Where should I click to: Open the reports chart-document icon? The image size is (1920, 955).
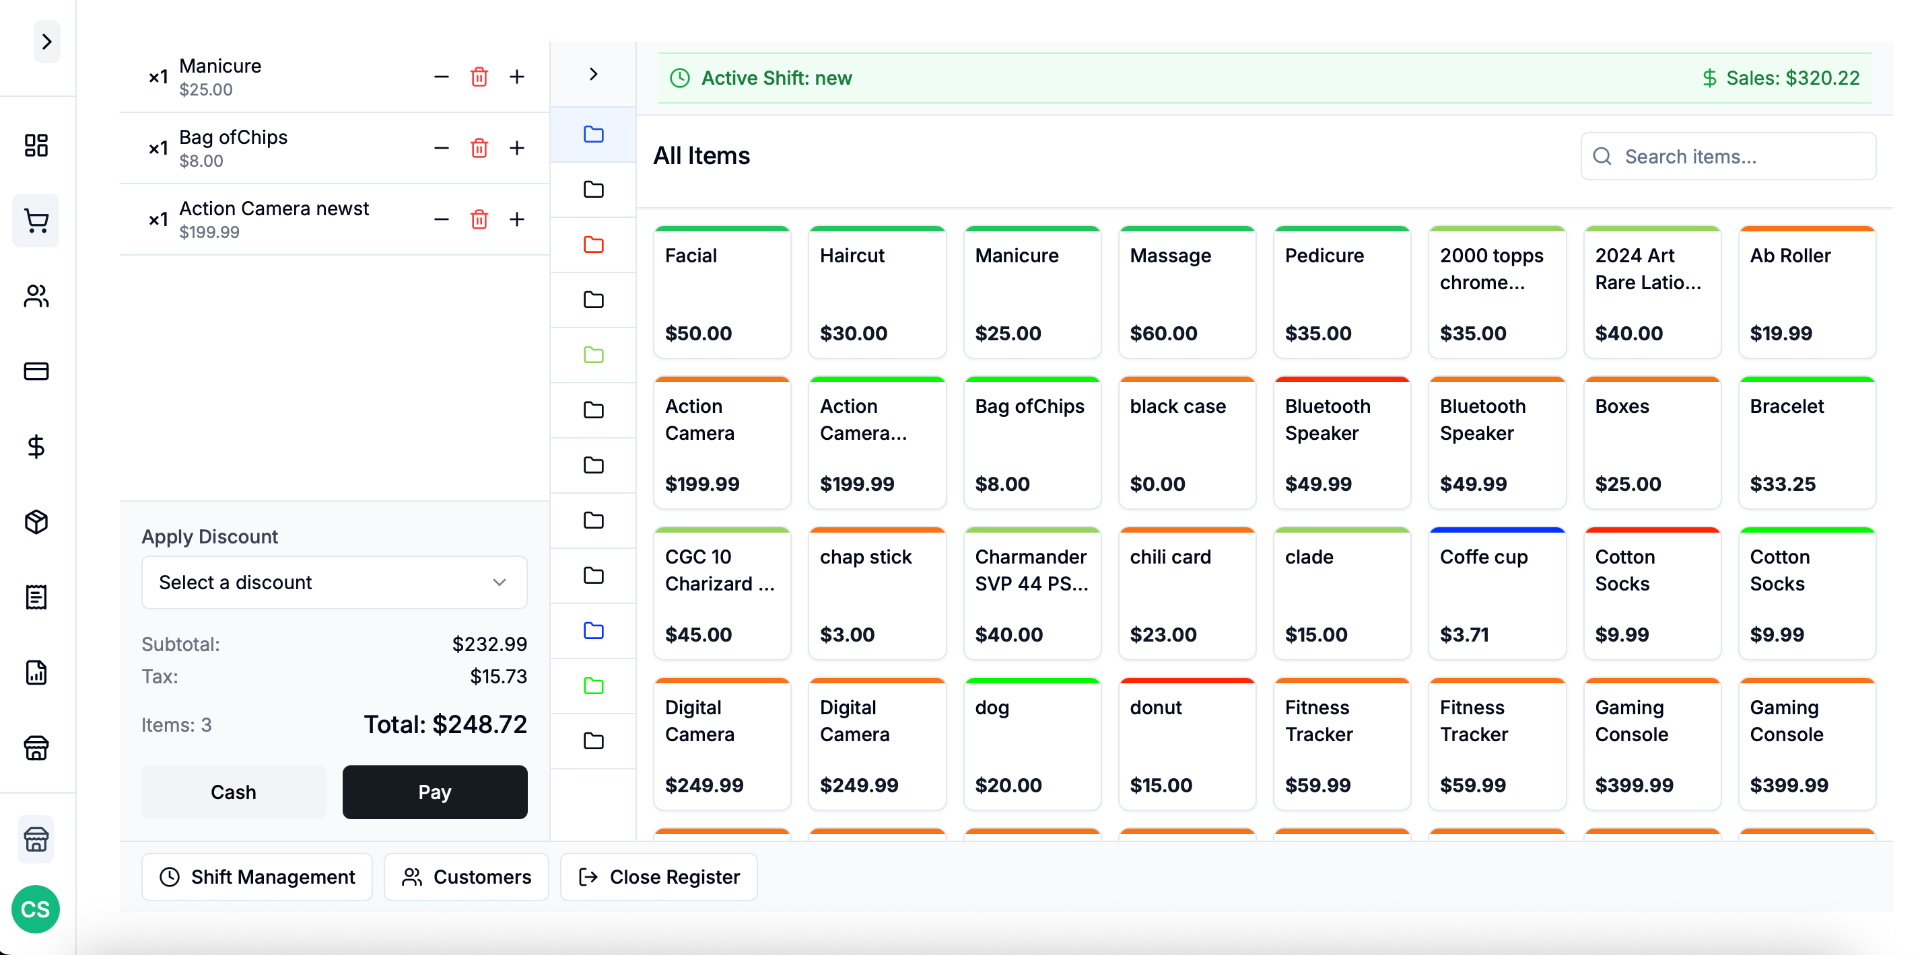coord(37,673)
